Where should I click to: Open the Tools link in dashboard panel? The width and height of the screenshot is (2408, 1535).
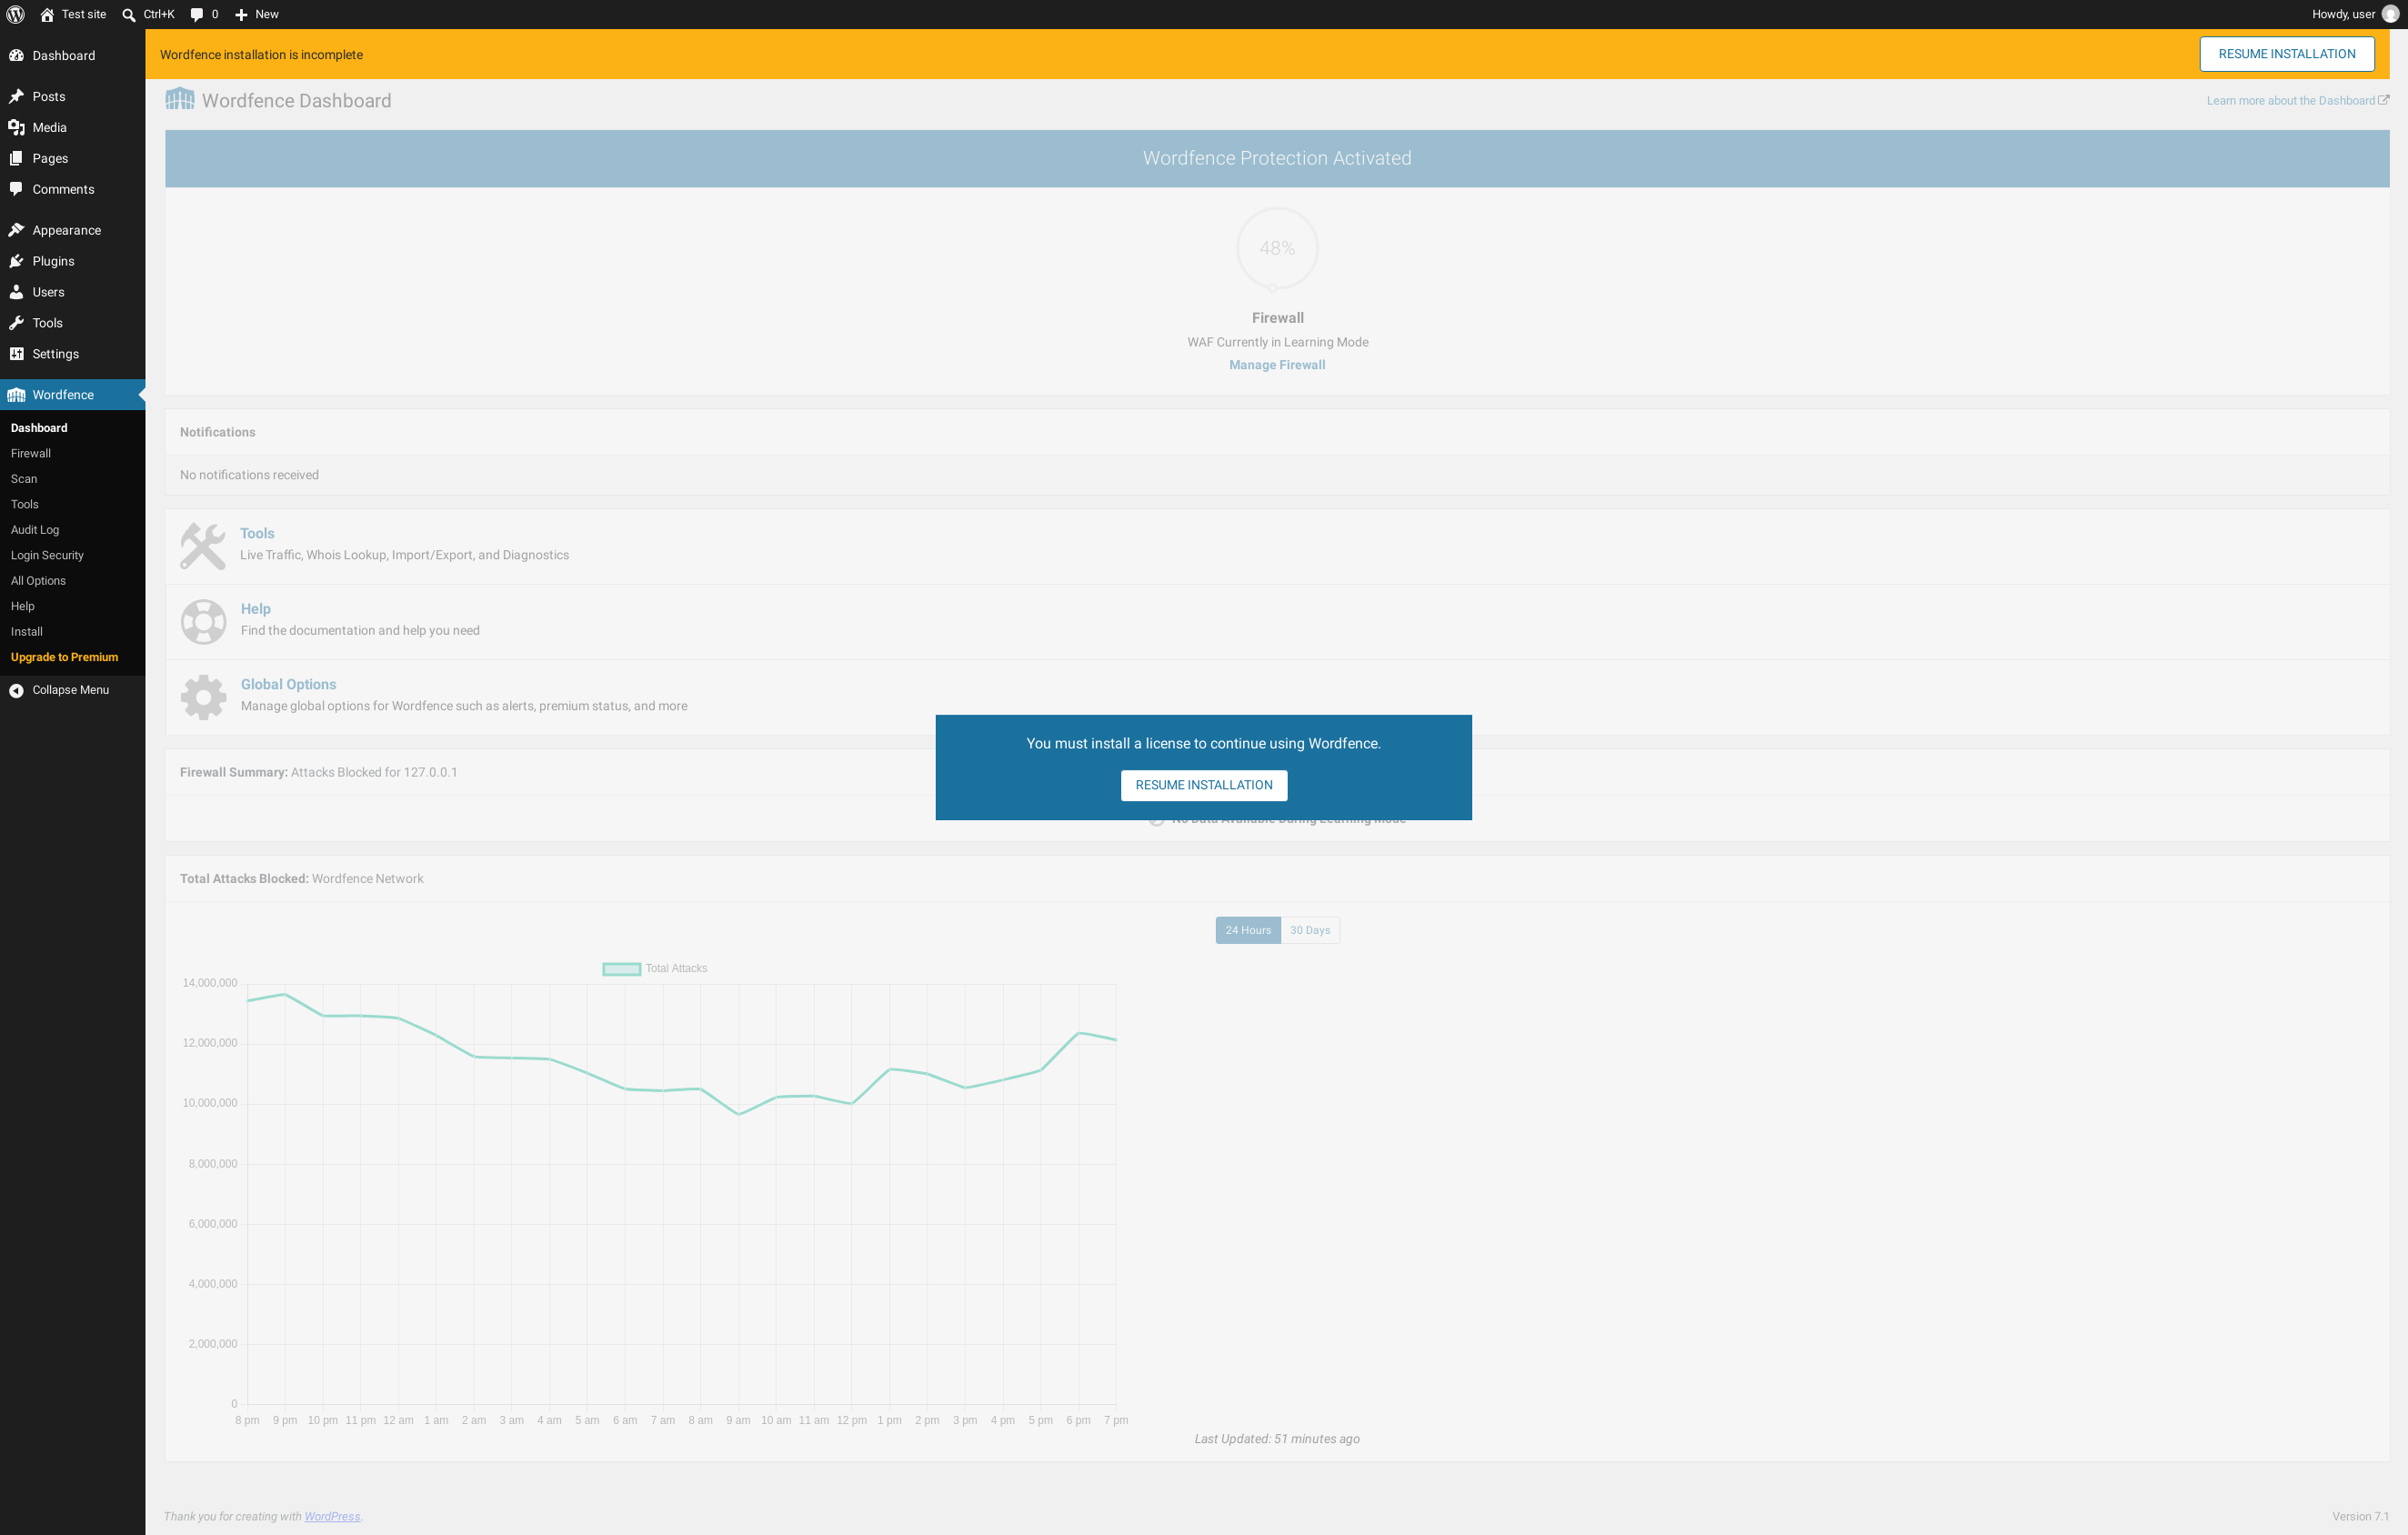tap(257, 533)
